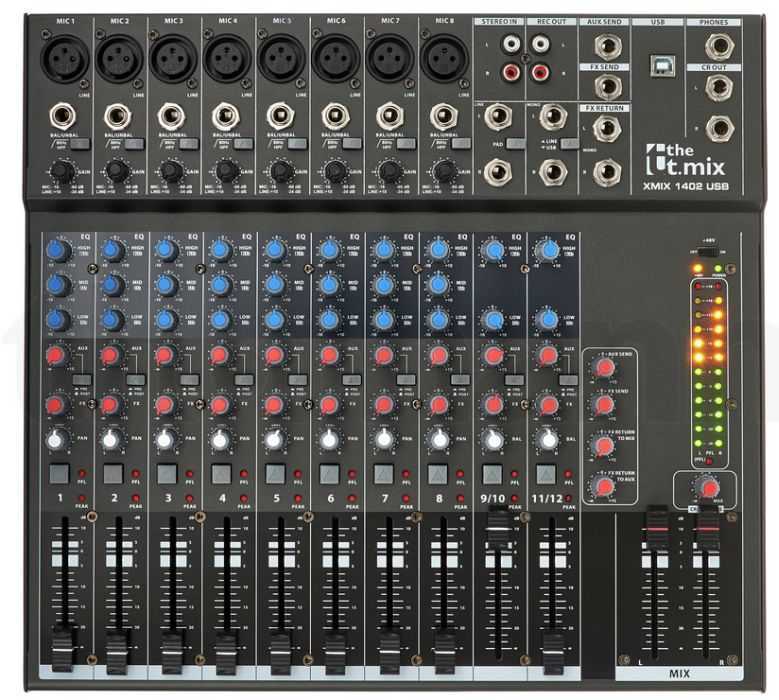
Task: Click the STEREO IN right red RCA socket
Action: 511,73
